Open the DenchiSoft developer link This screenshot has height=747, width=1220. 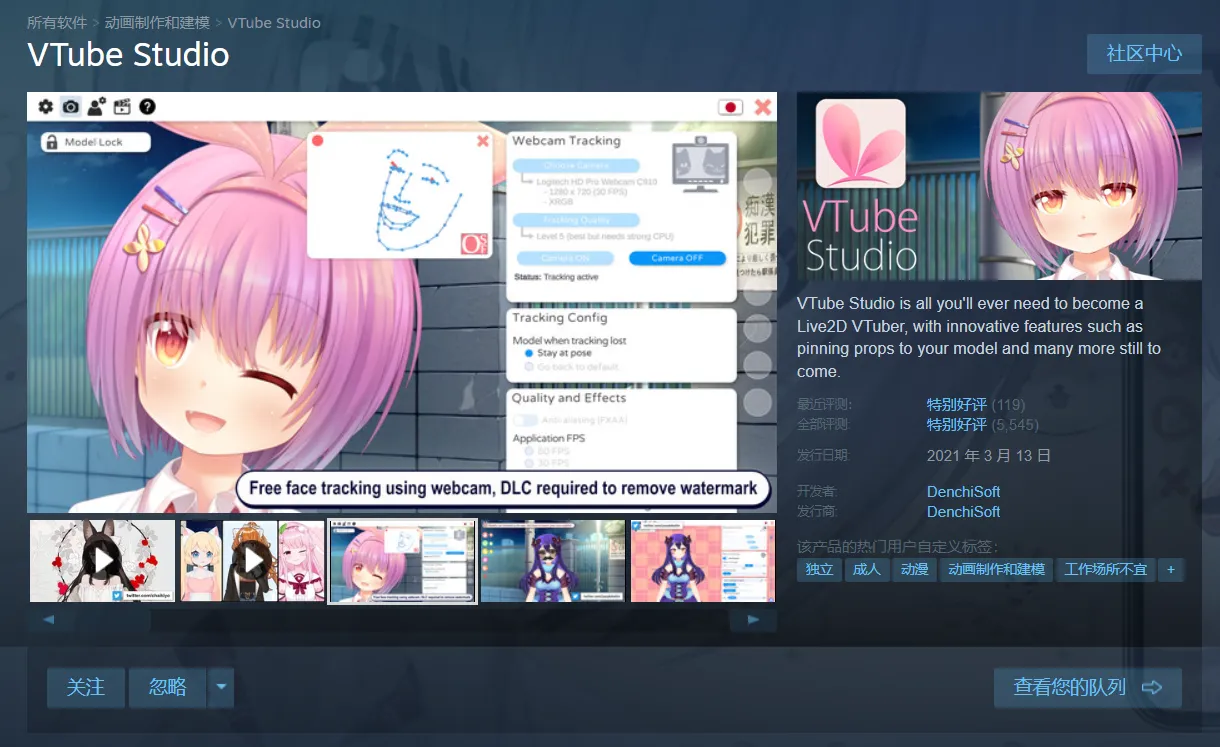click(x=963, y=491)
